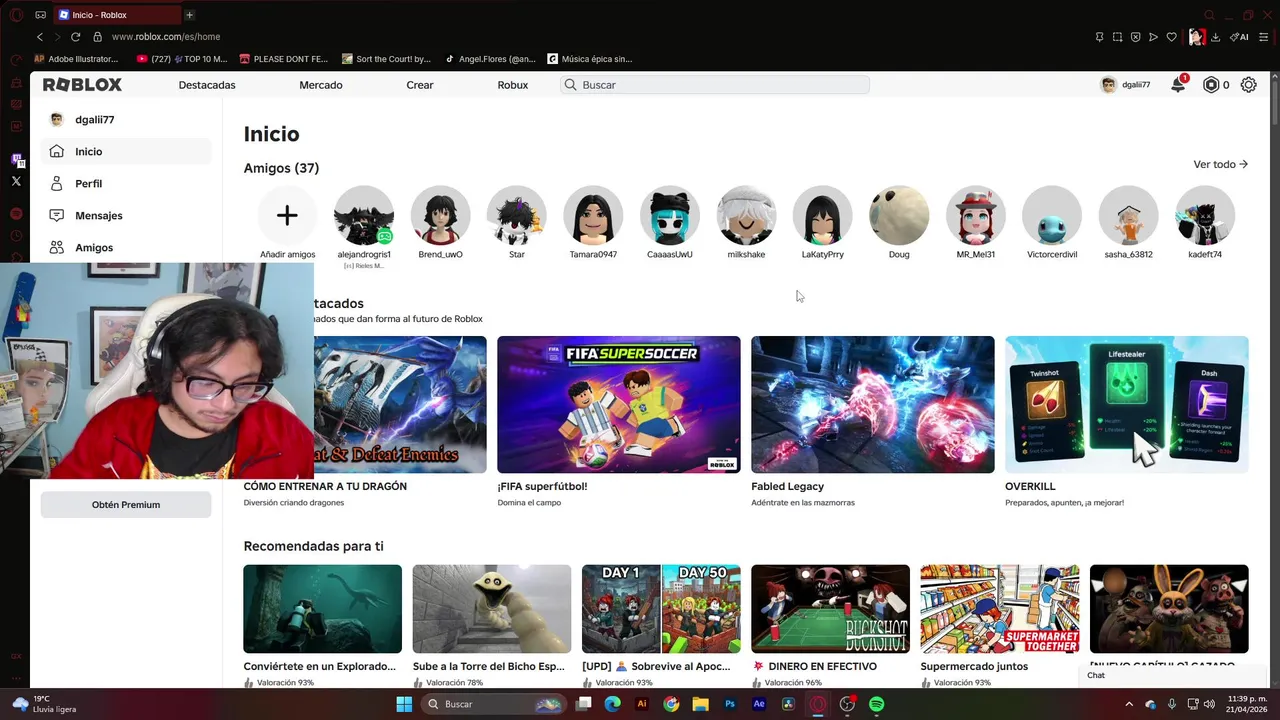This screenshot has width=1280, height=720.
Task: Open friend Brend_uwO avatar
Action: pos(440,215)
